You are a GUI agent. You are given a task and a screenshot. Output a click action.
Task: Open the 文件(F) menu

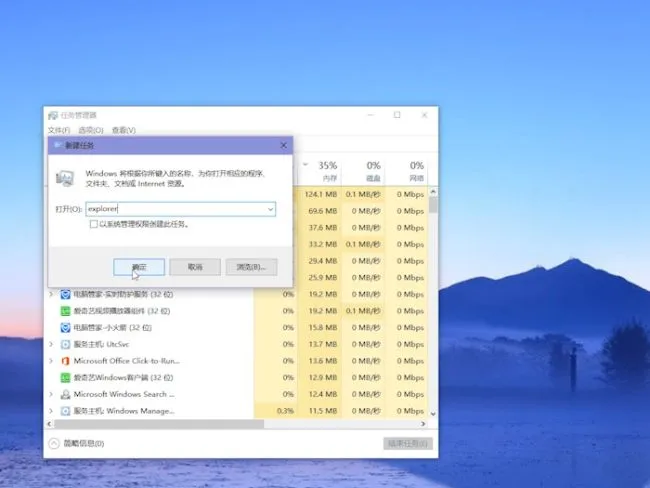[58, 130]
